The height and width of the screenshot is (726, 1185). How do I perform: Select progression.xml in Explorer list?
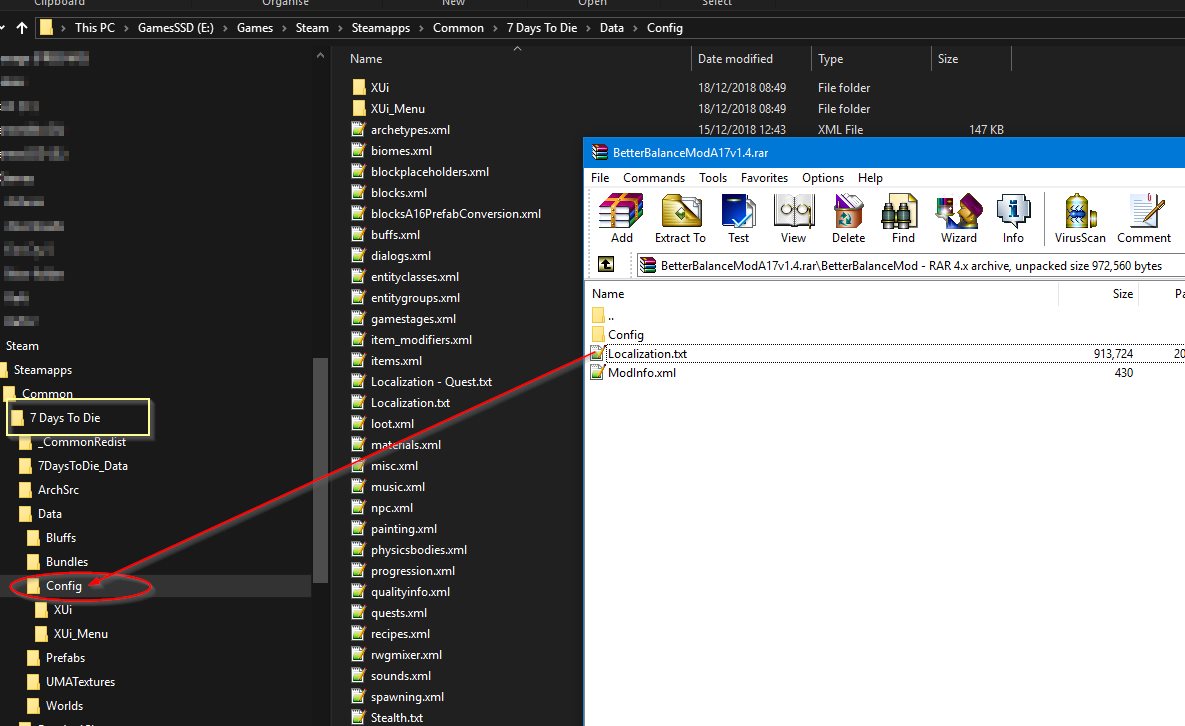click(413, 571)
